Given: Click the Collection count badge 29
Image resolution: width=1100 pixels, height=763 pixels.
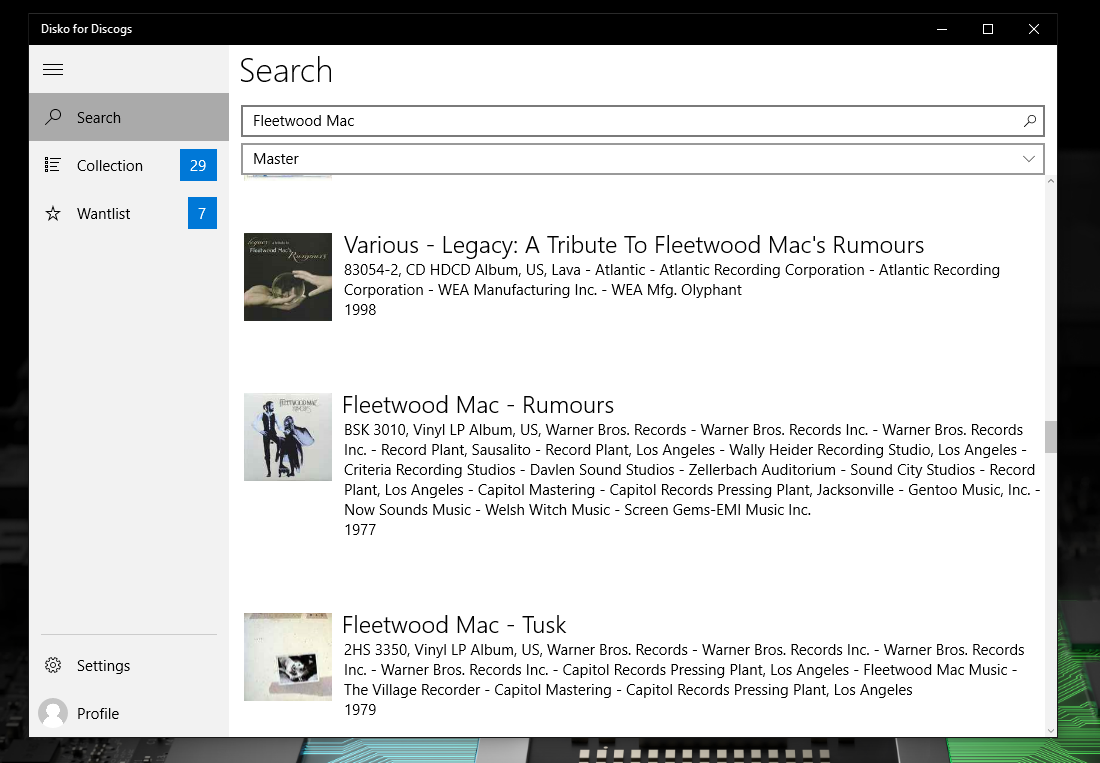Looking at the screenshot, I should click(x=198, y=166).
